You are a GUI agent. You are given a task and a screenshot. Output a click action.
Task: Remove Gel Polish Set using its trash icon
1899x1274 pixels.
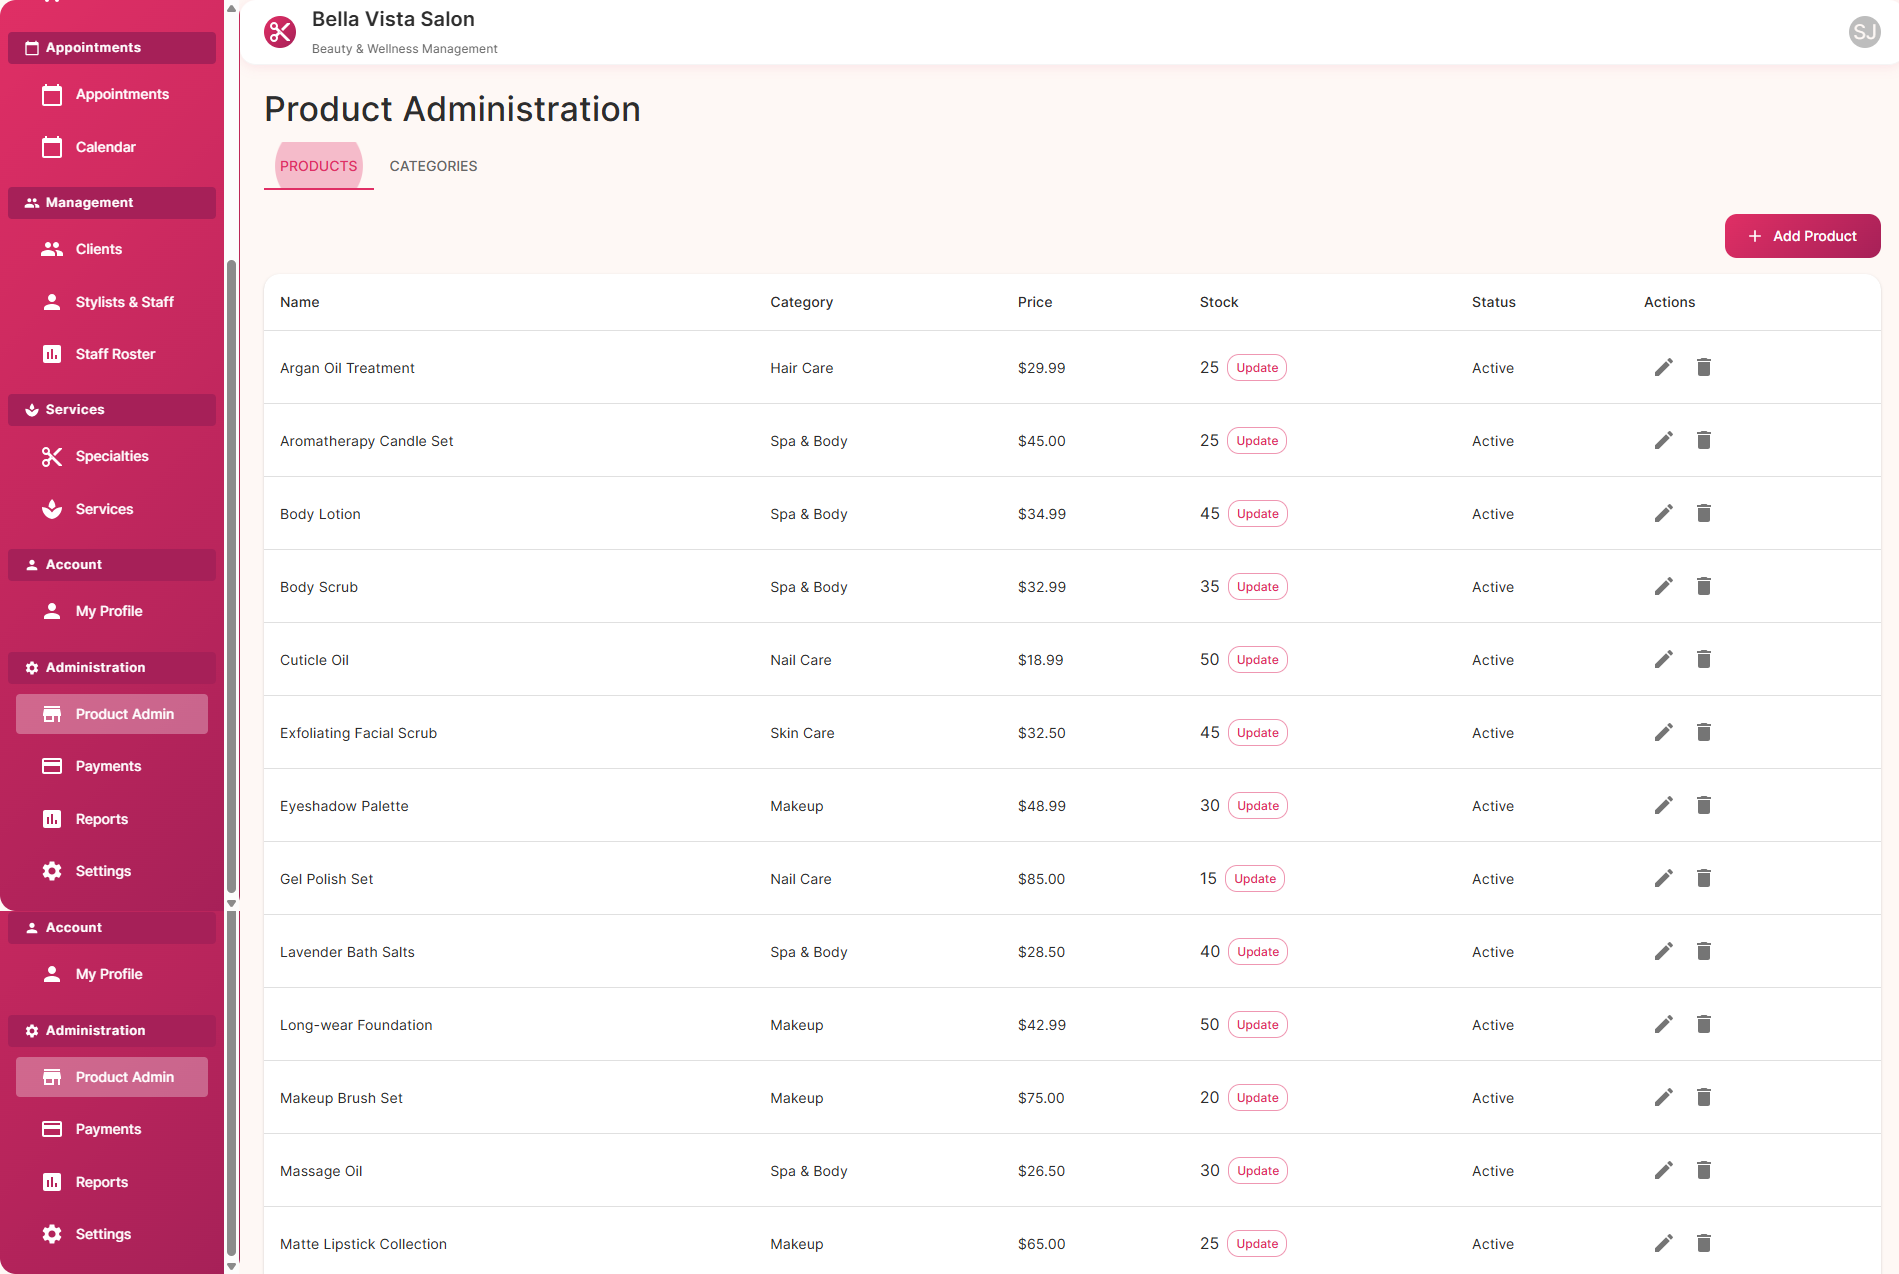[1703, 879]
